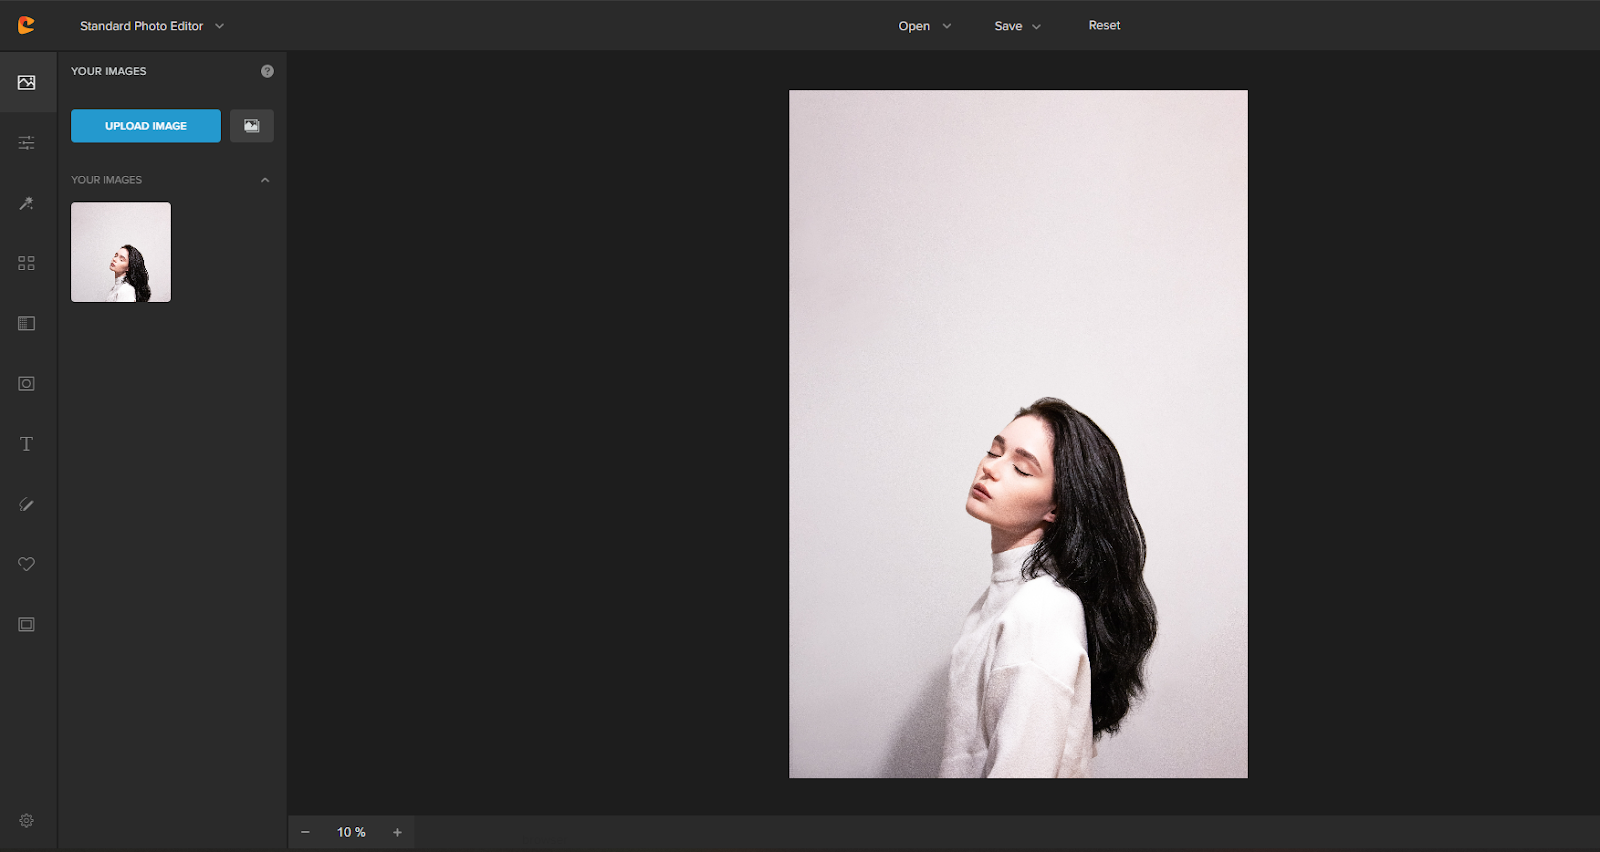Expand the Standard Photo Editor dropdown

(151, 26)
